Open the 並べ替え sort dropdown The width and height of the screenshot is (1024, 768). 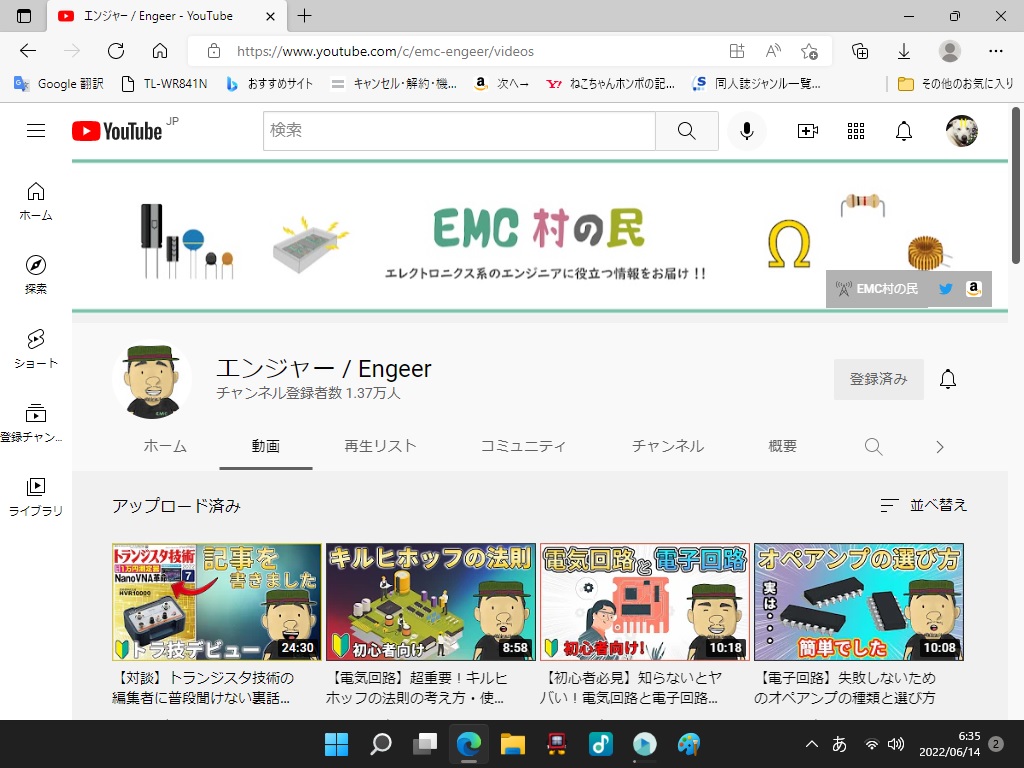click(923, 505)
